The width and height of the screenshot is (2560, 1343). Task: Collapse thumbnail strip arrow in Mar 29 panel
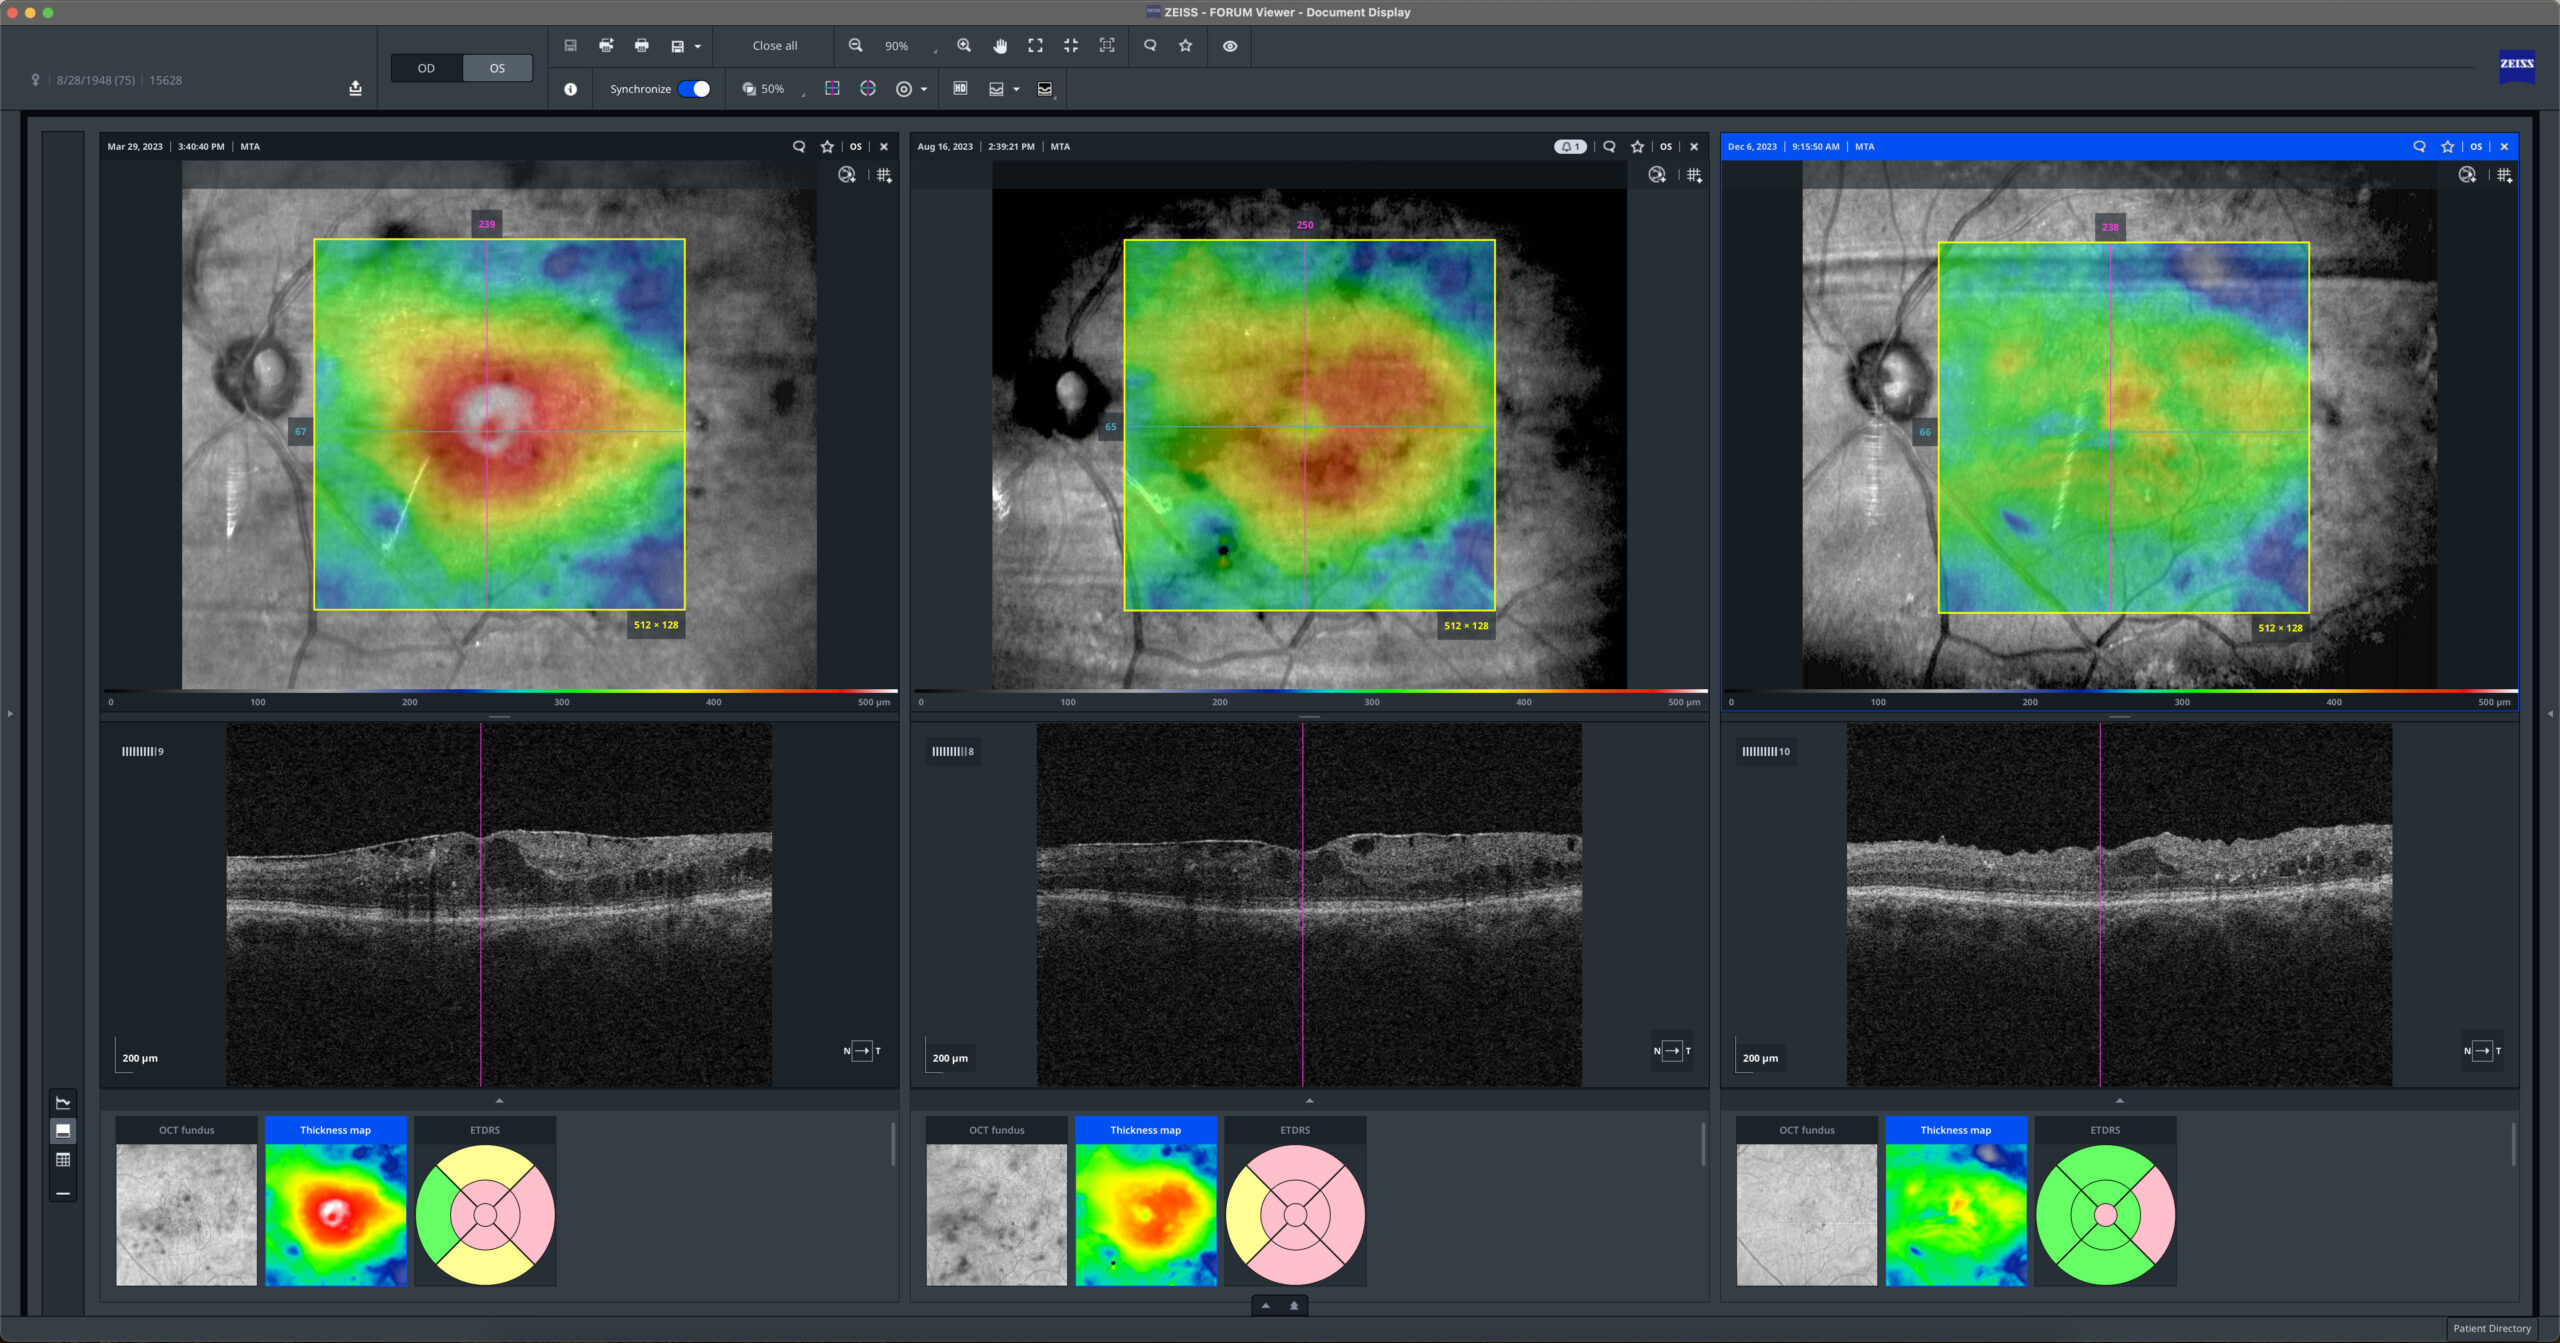pos(499,1100)
